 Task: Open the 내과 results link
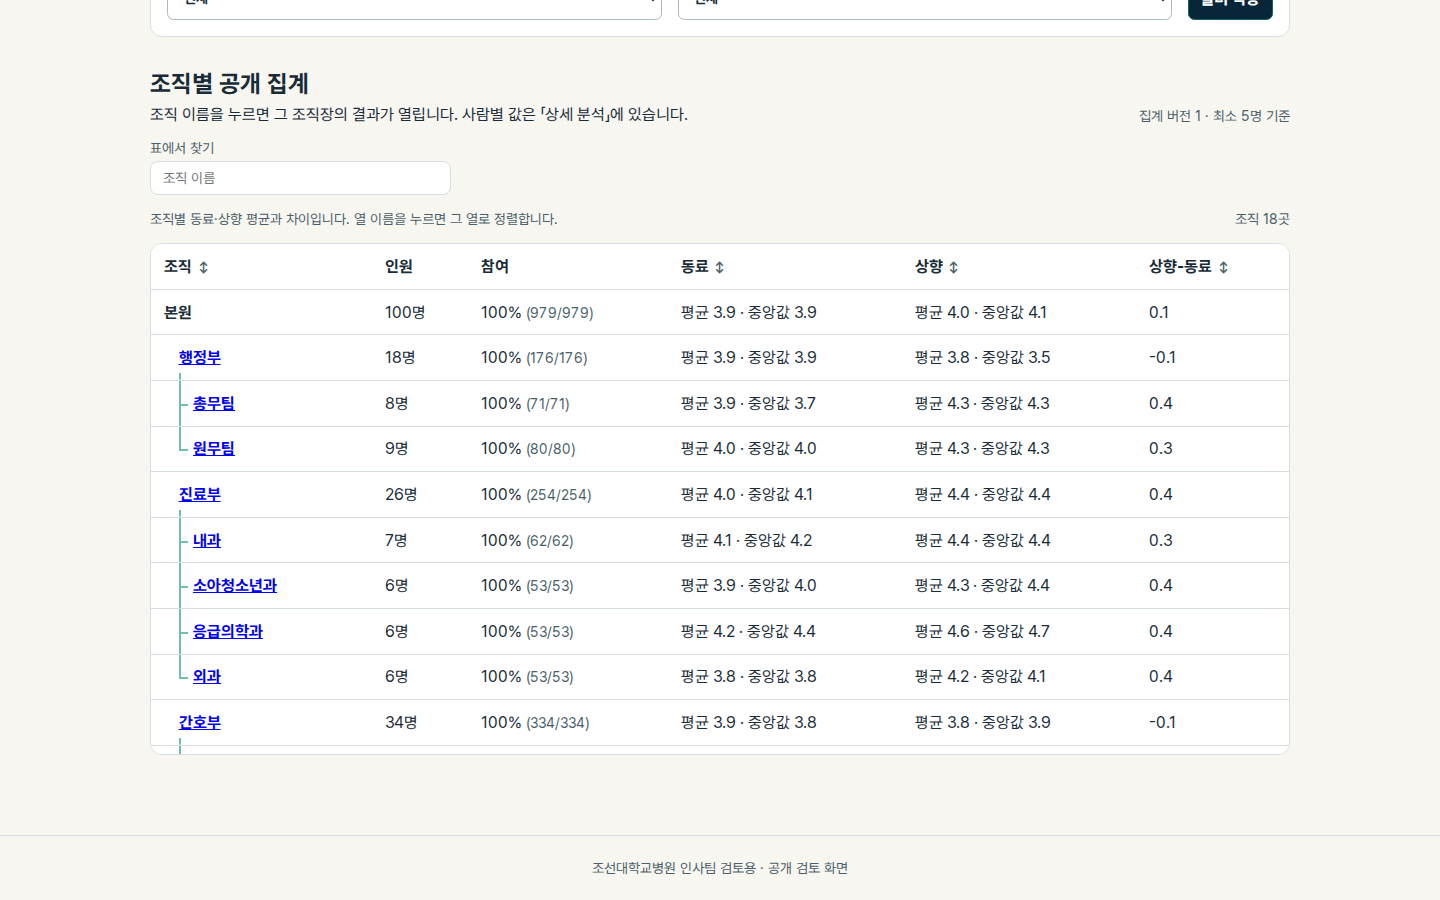click(x=207, y=540)
